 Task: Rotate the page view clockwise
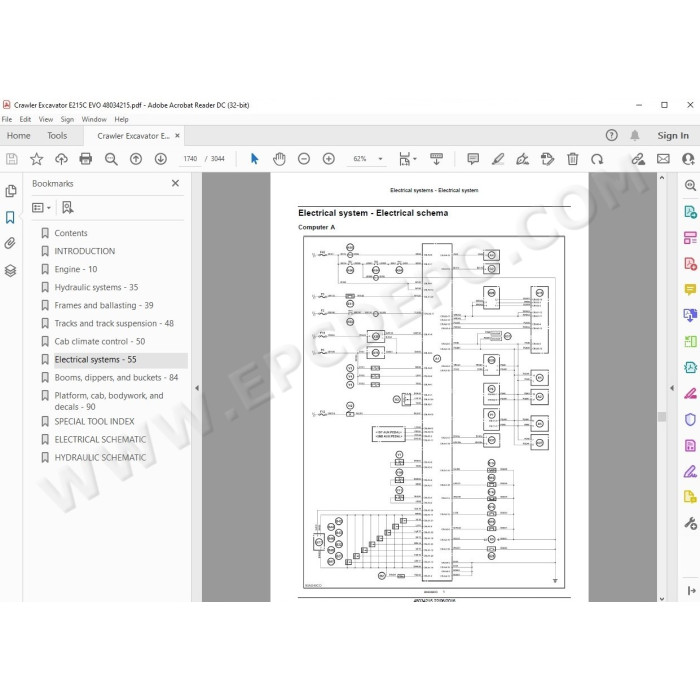597,159
